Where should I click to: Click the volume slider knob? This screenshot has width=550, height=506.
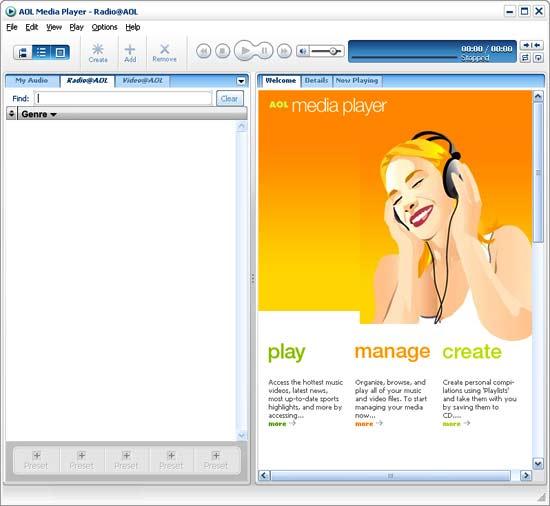[333, 52]
